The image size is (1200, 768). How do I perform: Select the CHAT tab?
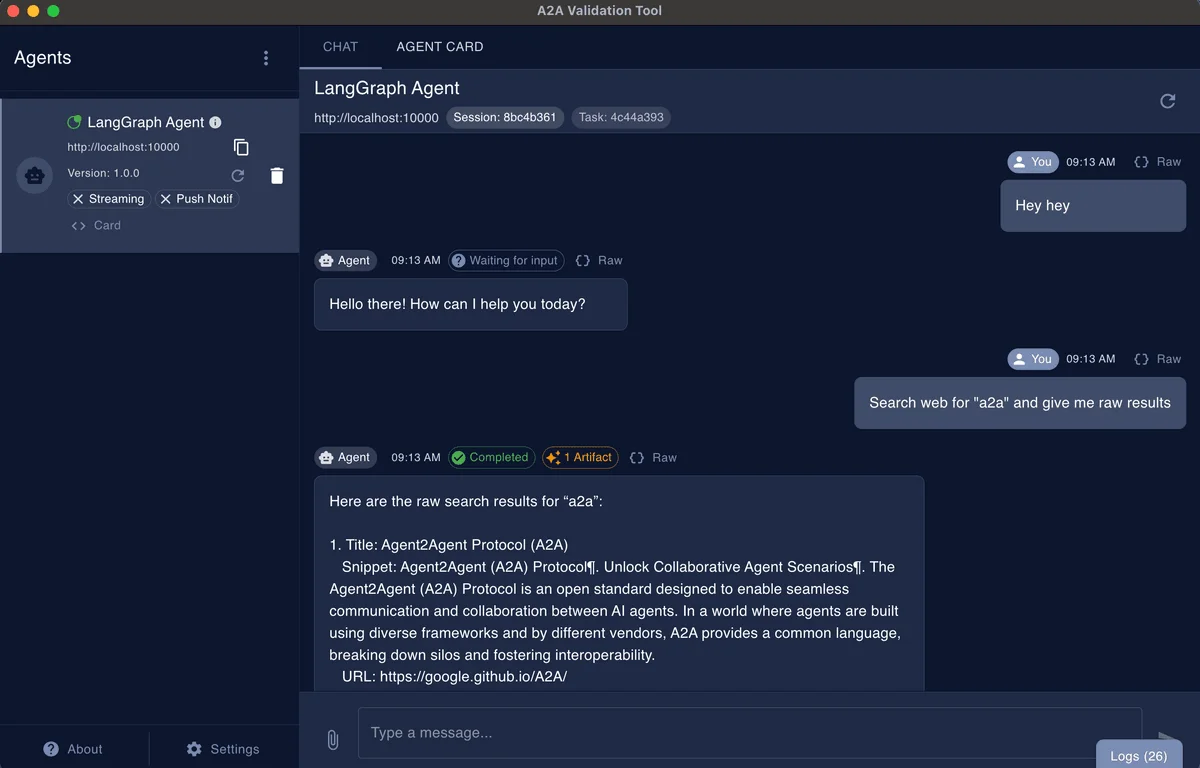point(340,46)
